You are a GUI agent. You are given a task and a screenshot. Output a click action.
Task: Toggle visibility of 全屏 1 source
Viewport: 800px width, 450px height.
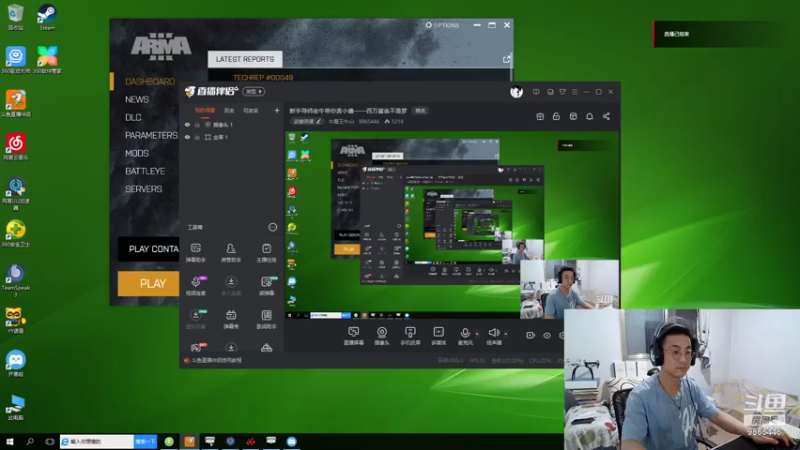pos(187,137)
